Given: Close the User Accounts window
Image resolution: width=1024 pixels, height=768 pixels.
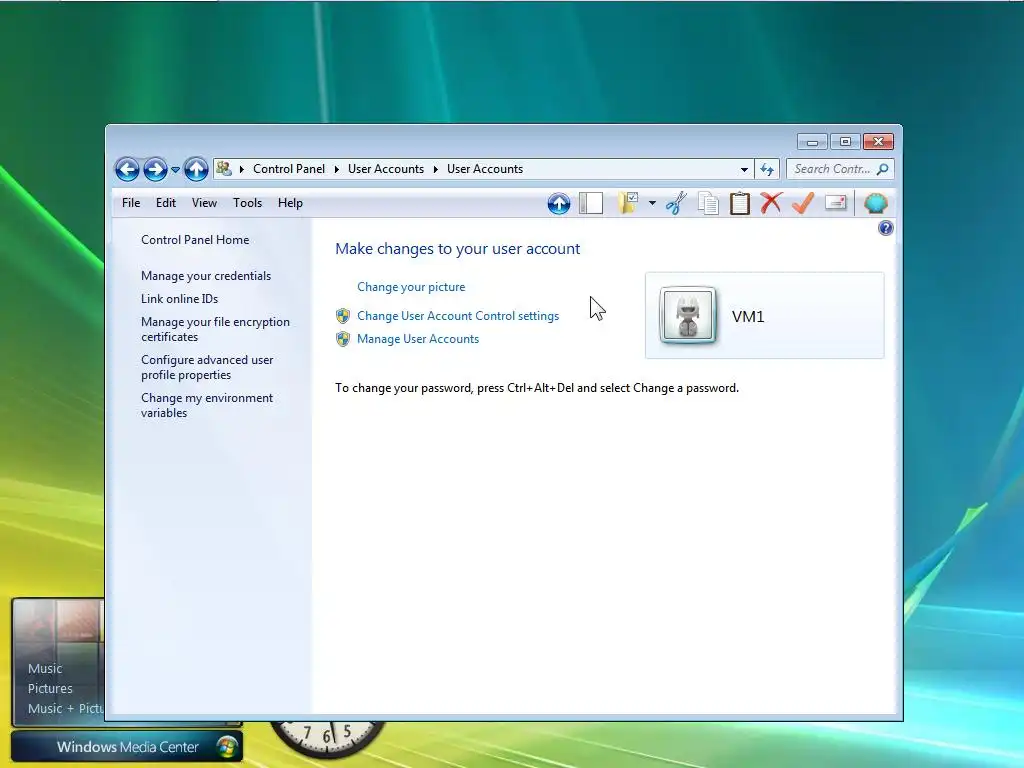Looking at the screenshot, I should point(878,142).
